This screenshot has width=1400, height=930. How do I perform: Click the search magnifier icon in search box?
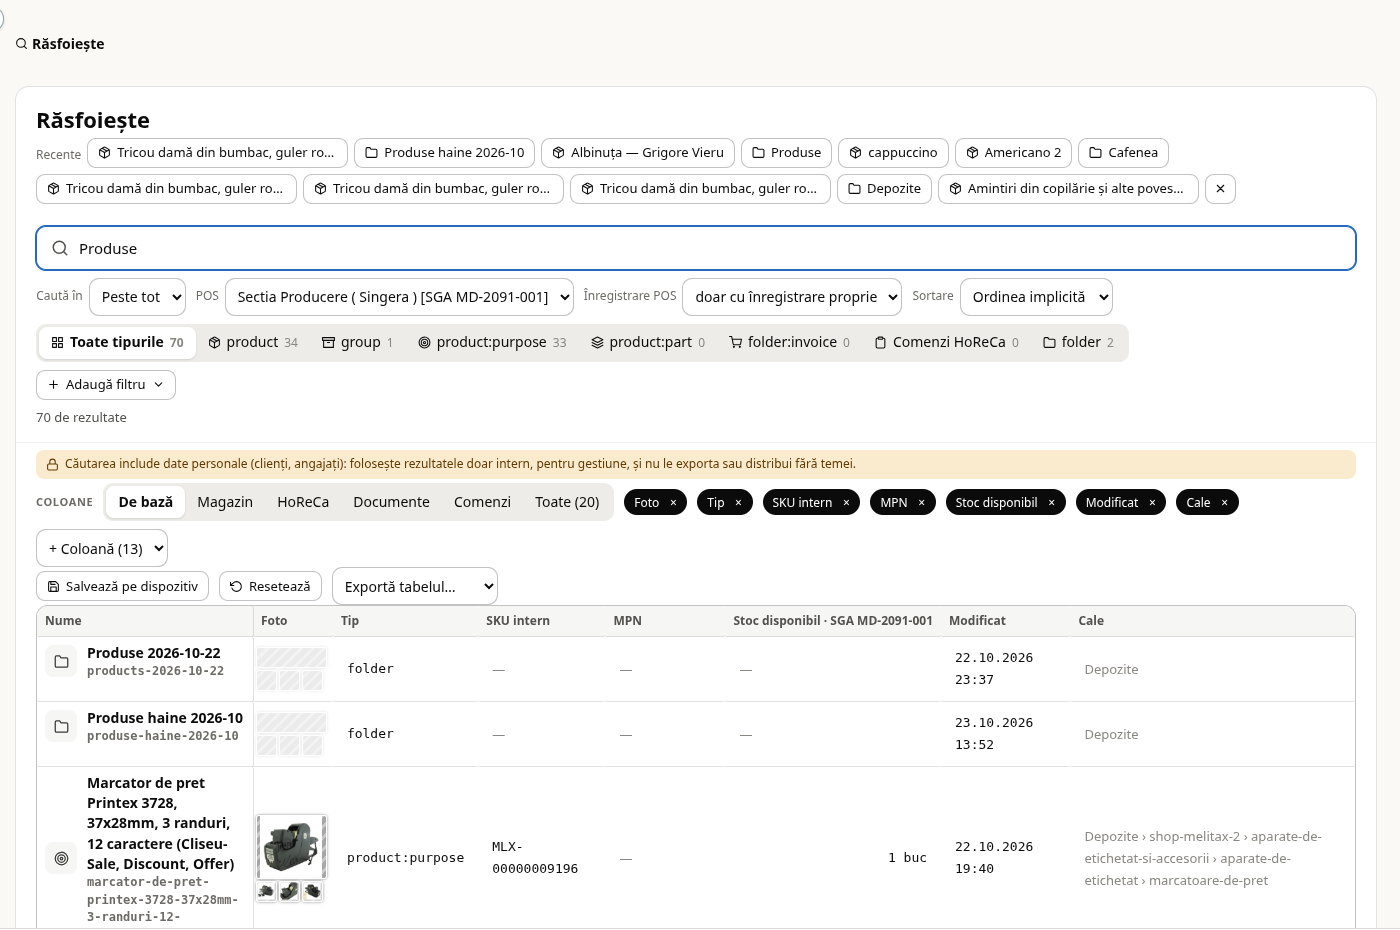coord(60,248)
